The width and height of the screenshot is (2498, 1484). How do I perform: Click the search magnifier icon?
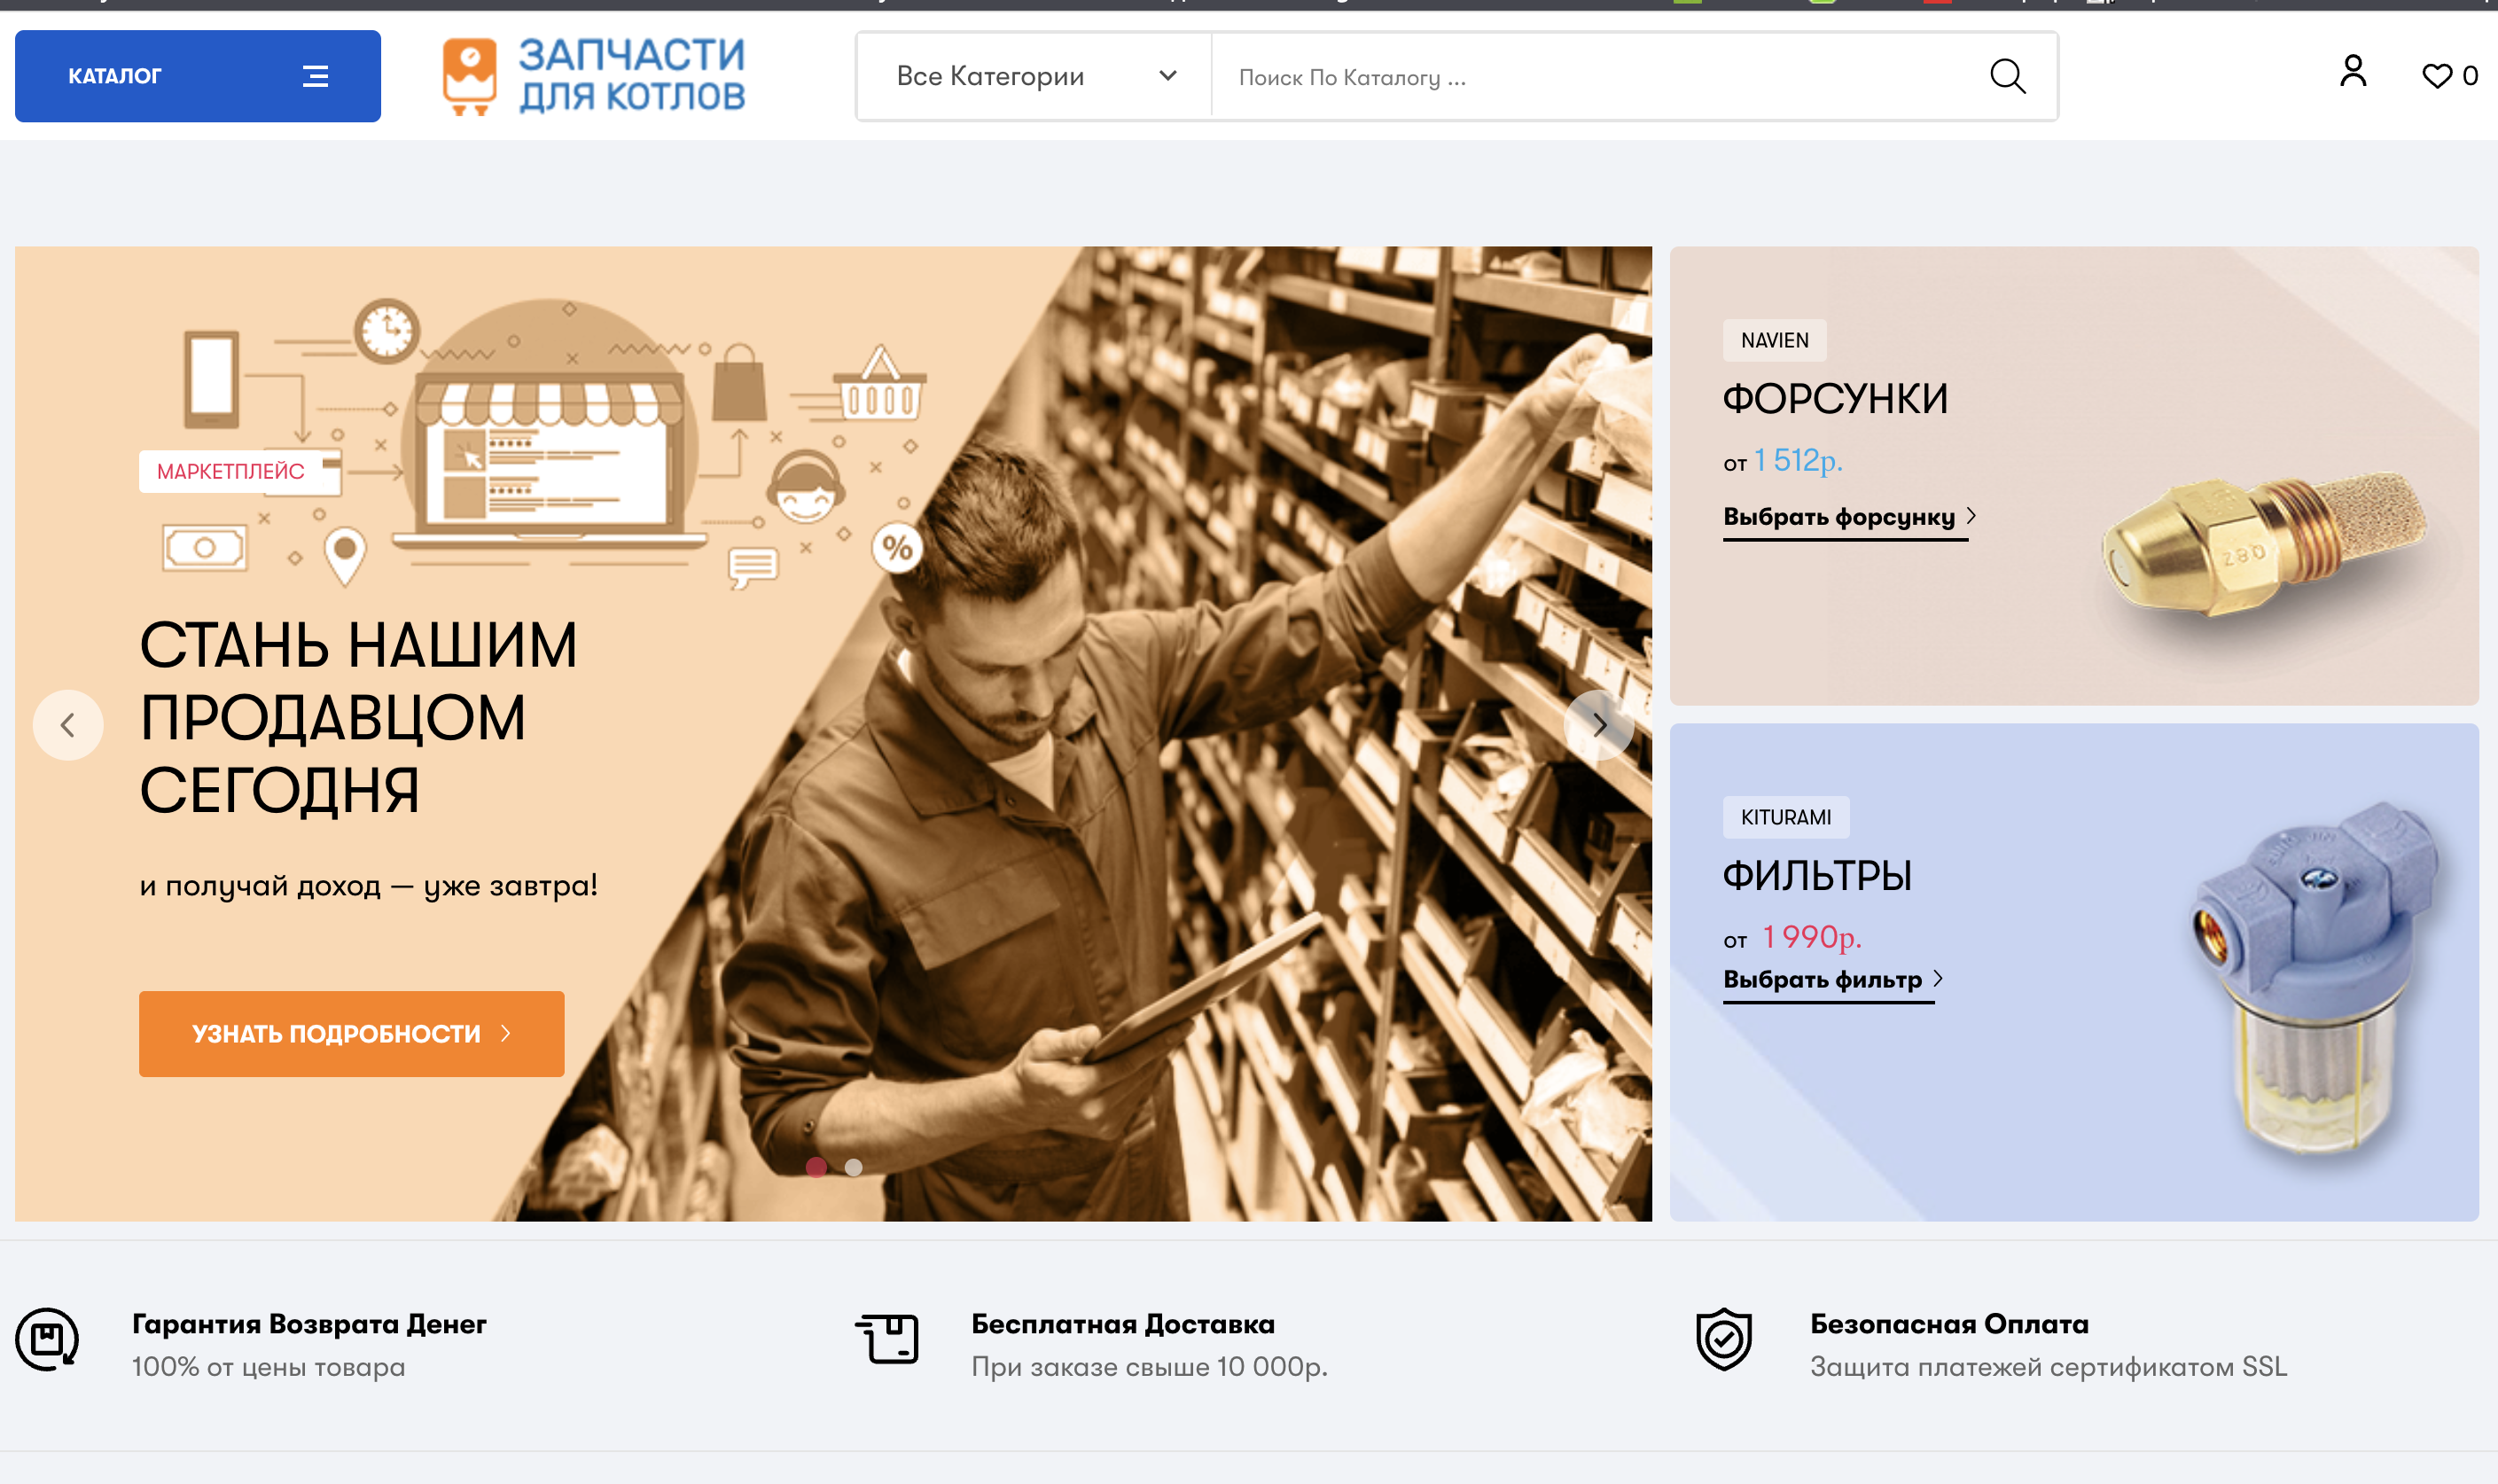(x=2006, y=76)
